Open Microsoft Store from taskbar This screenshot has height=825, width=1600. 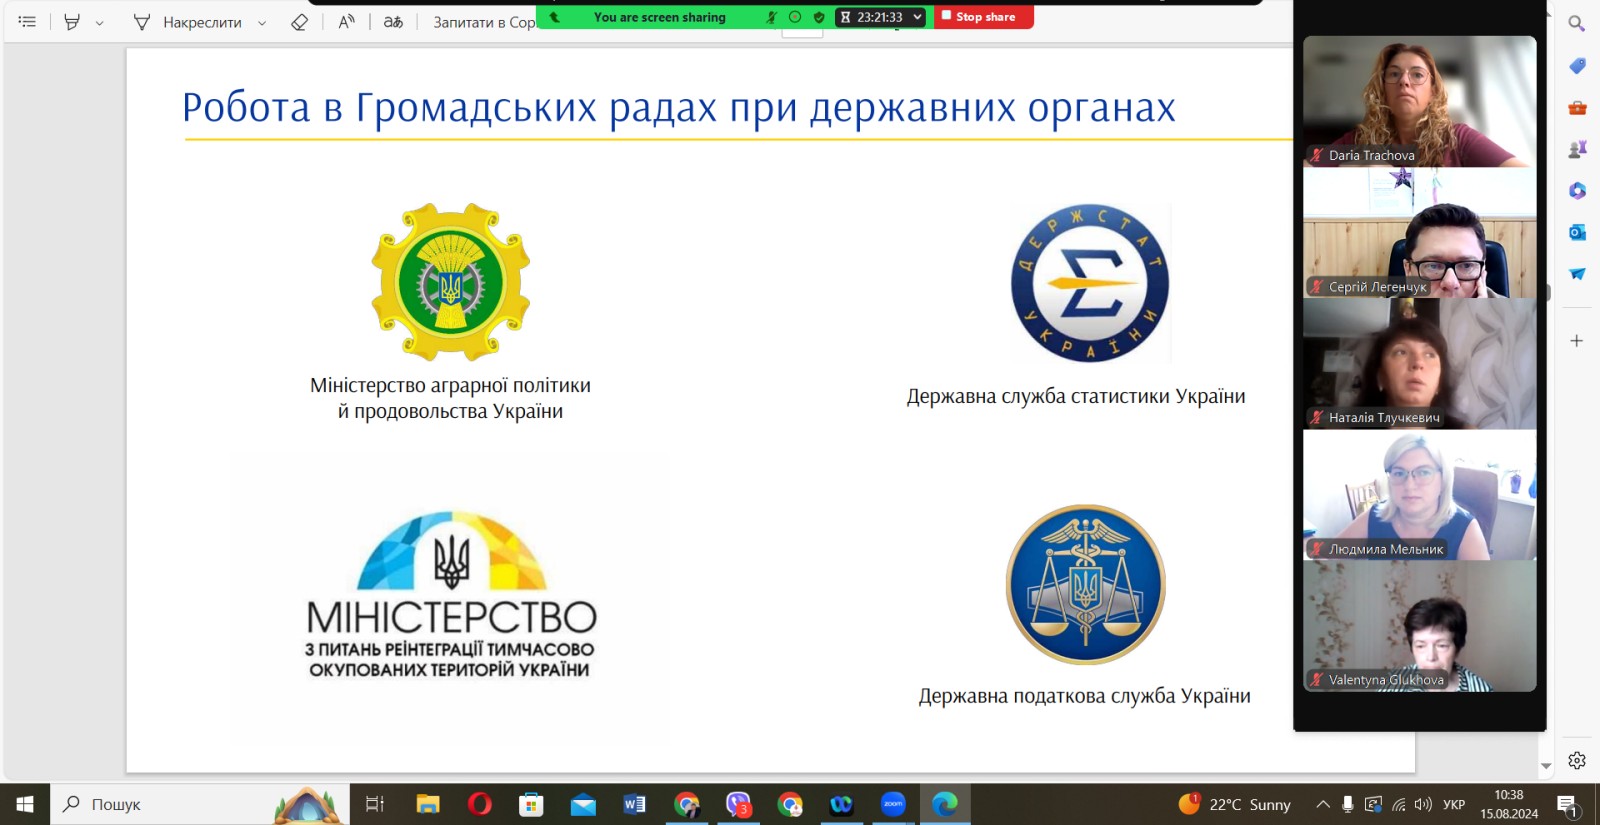pyautogui.click(x=531, y=804)
